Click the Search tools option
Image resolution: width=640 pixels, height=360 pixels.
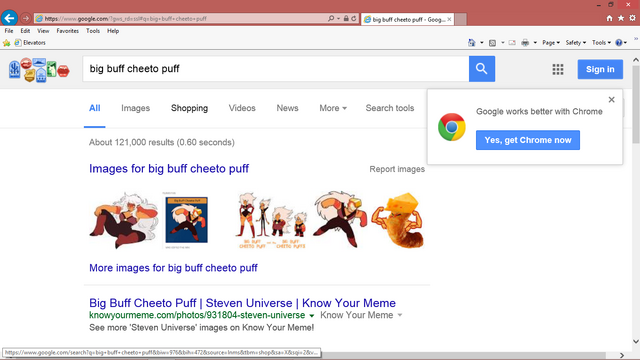click(390, 108)
